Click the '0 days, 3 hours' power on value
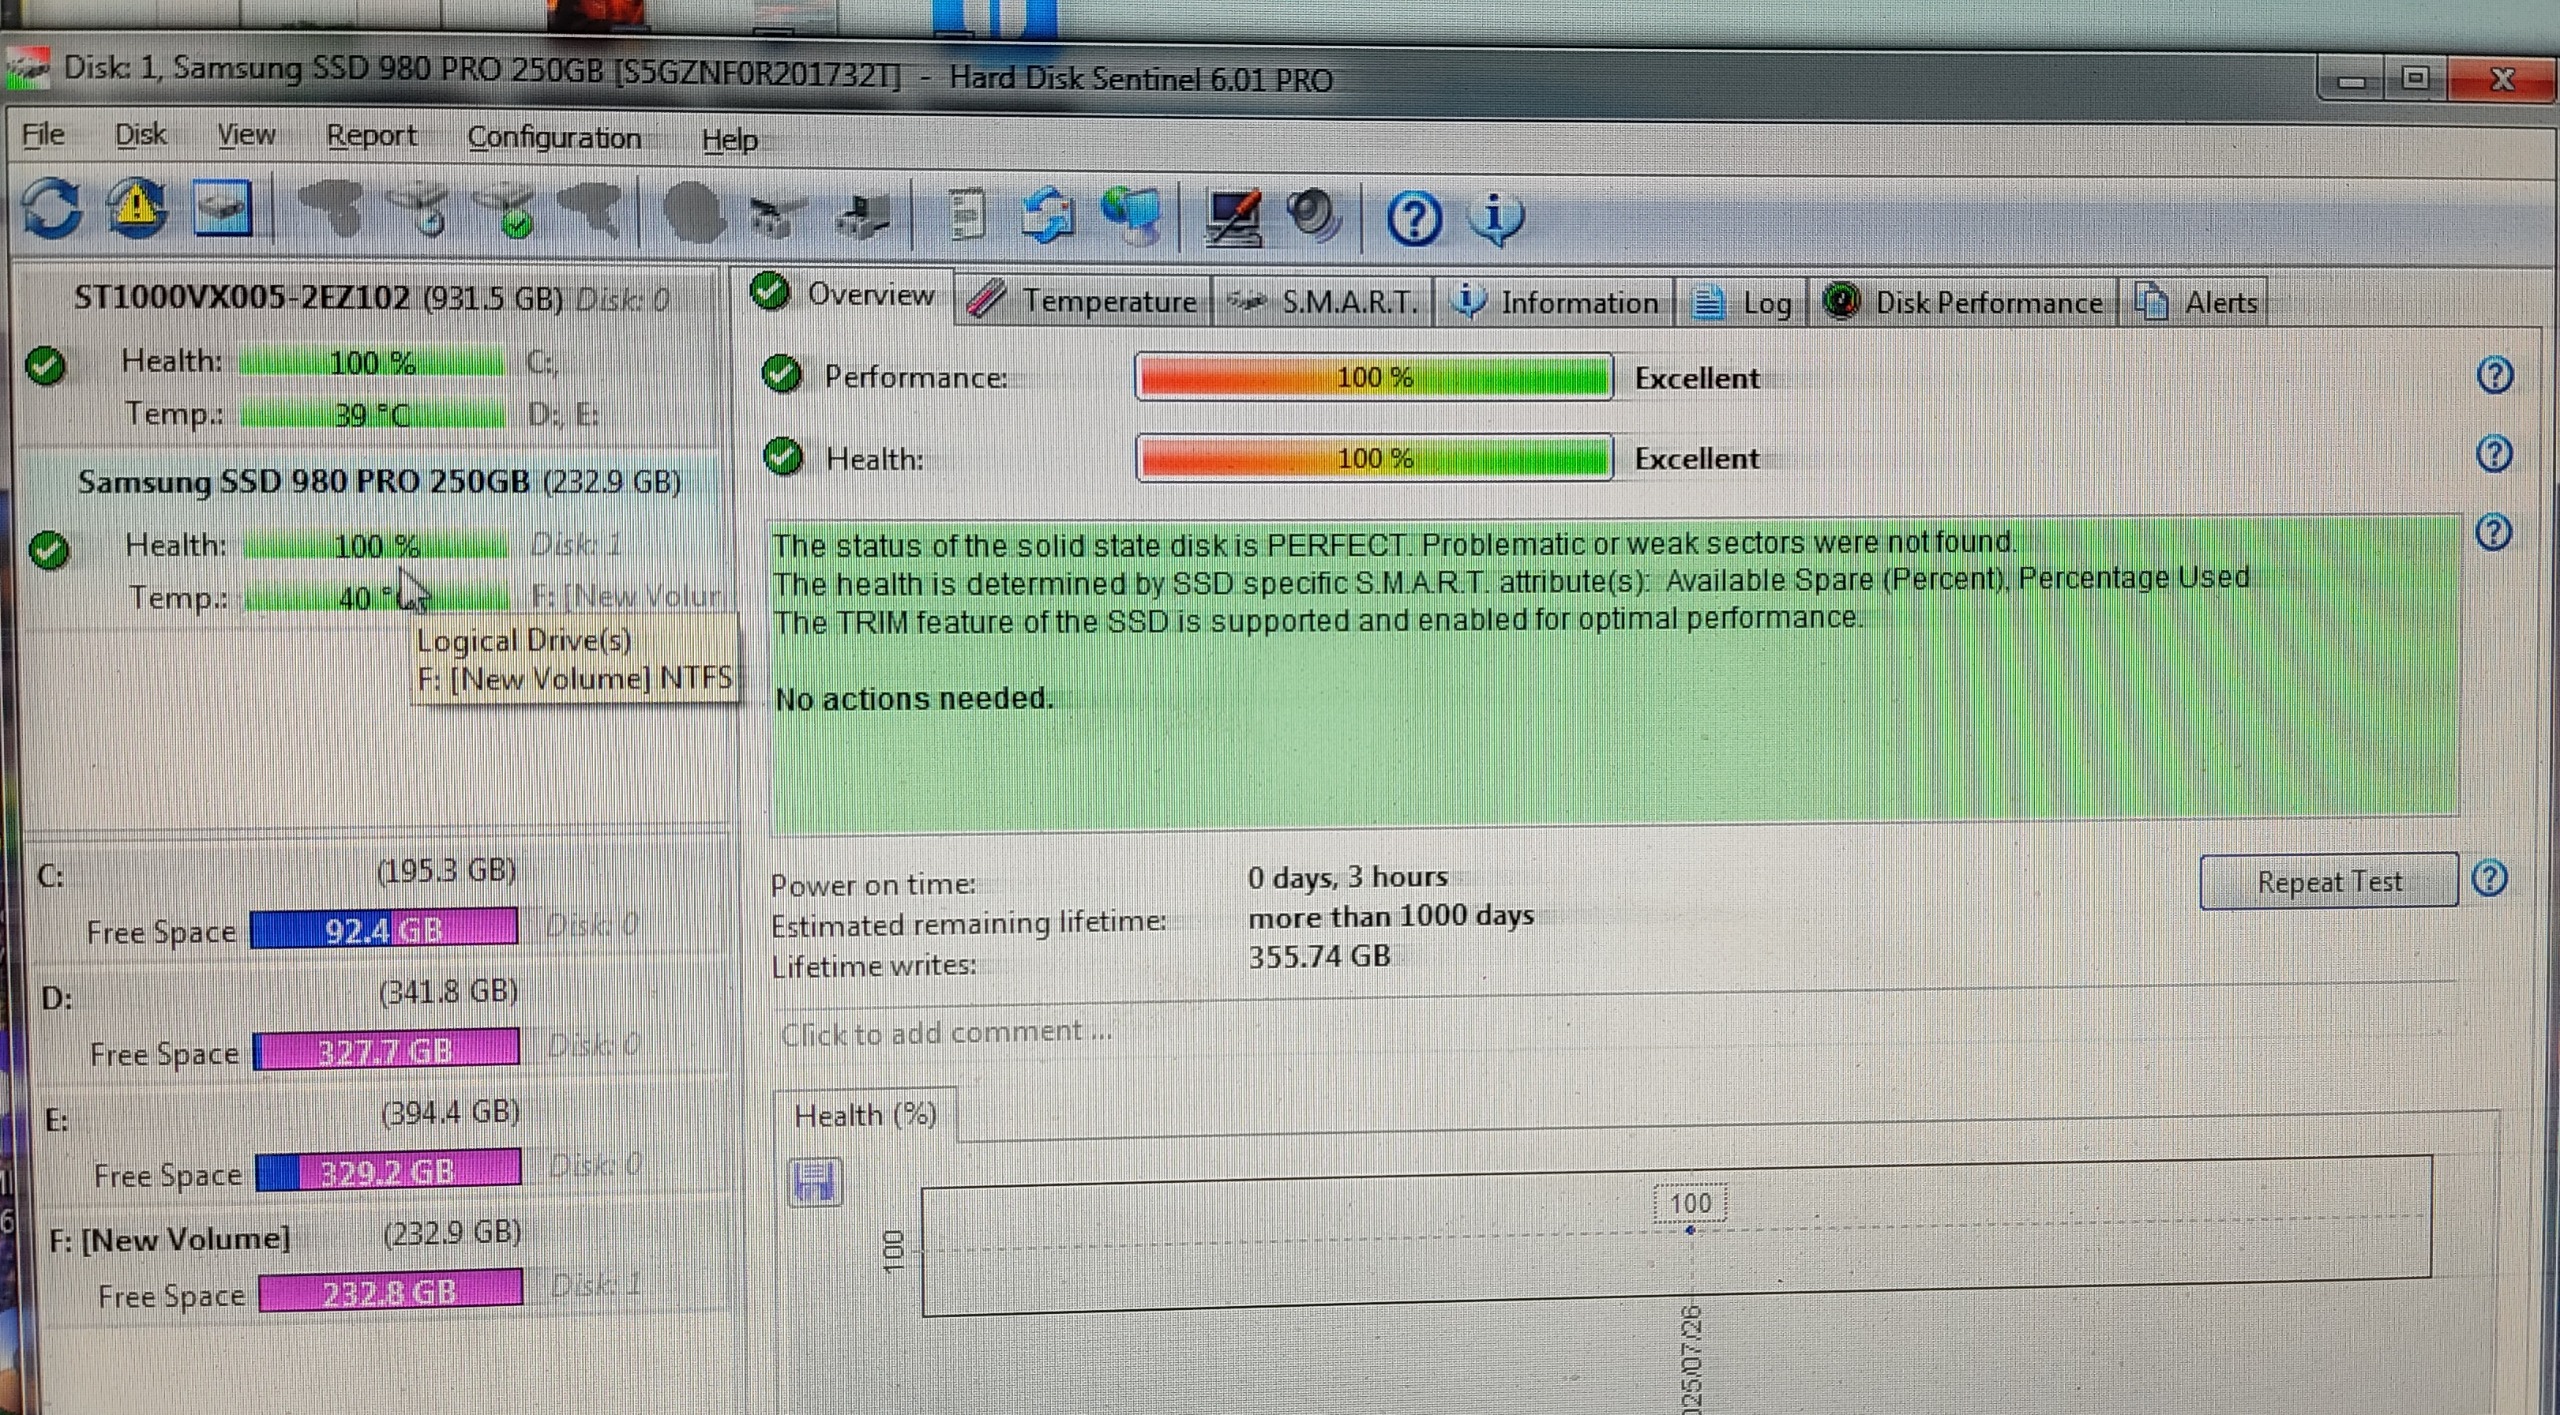Viewport: 2560px width, 1415px height. click(x=1348, y=877)
